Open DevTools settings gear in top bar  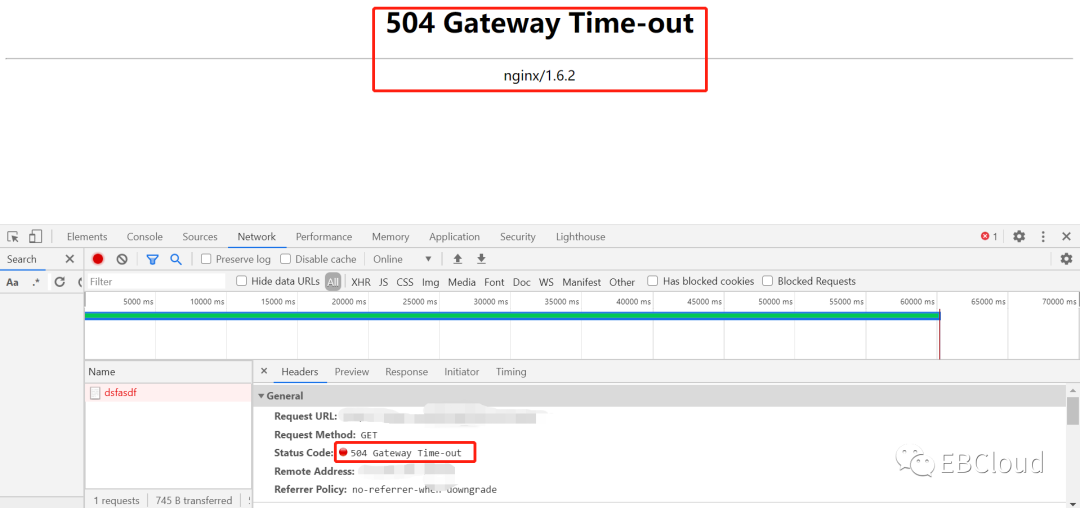point(1019,237)
